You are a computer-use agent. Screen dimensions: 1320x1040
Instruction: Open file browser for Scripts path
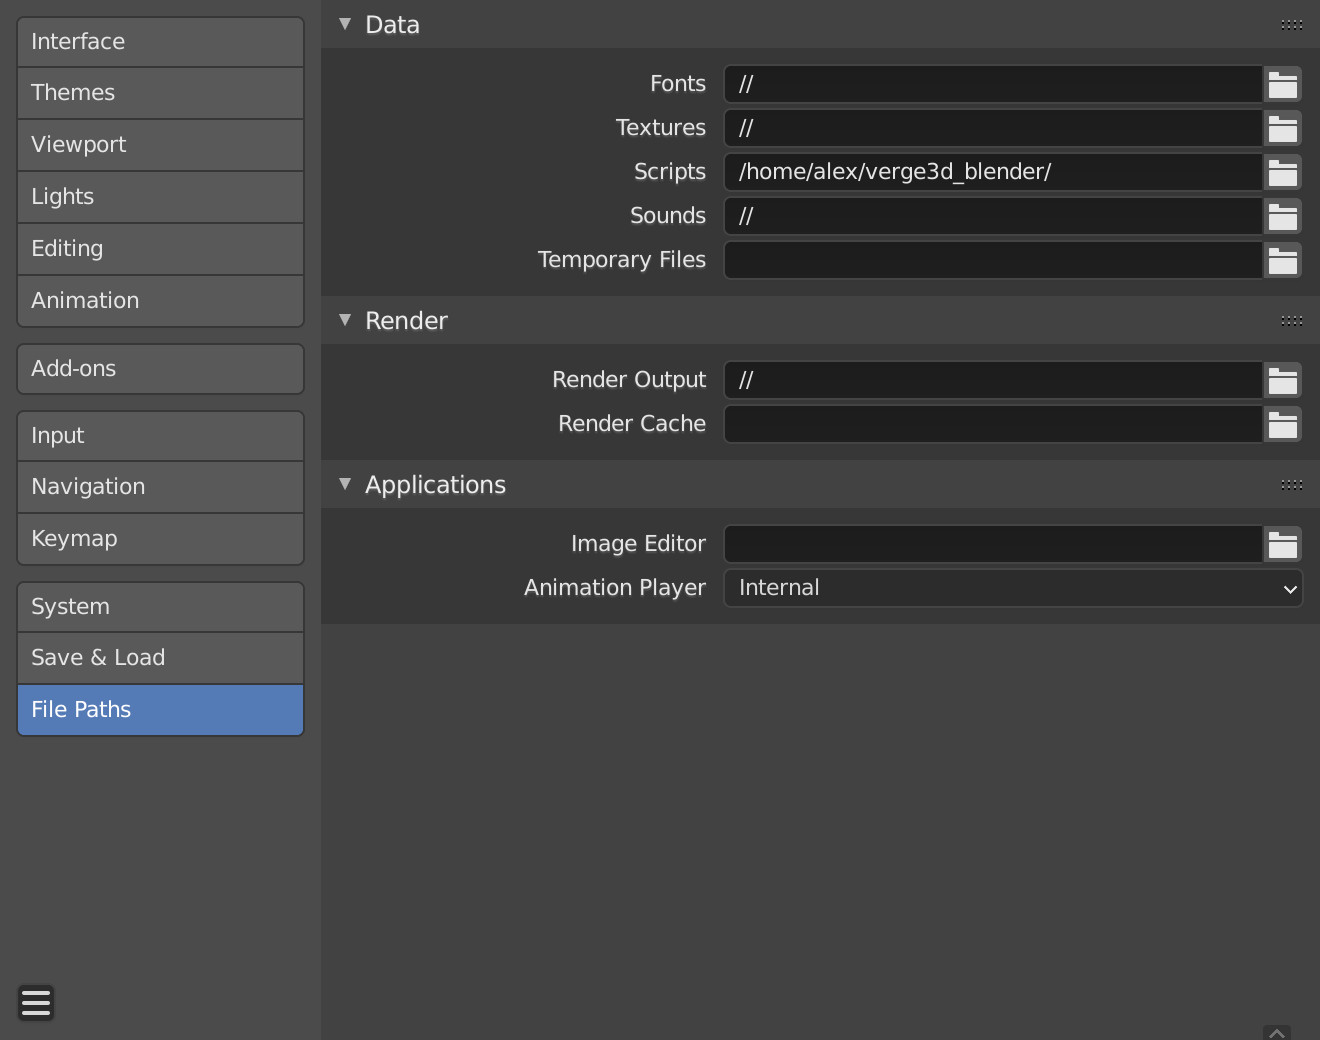(x=1282, y=172)
